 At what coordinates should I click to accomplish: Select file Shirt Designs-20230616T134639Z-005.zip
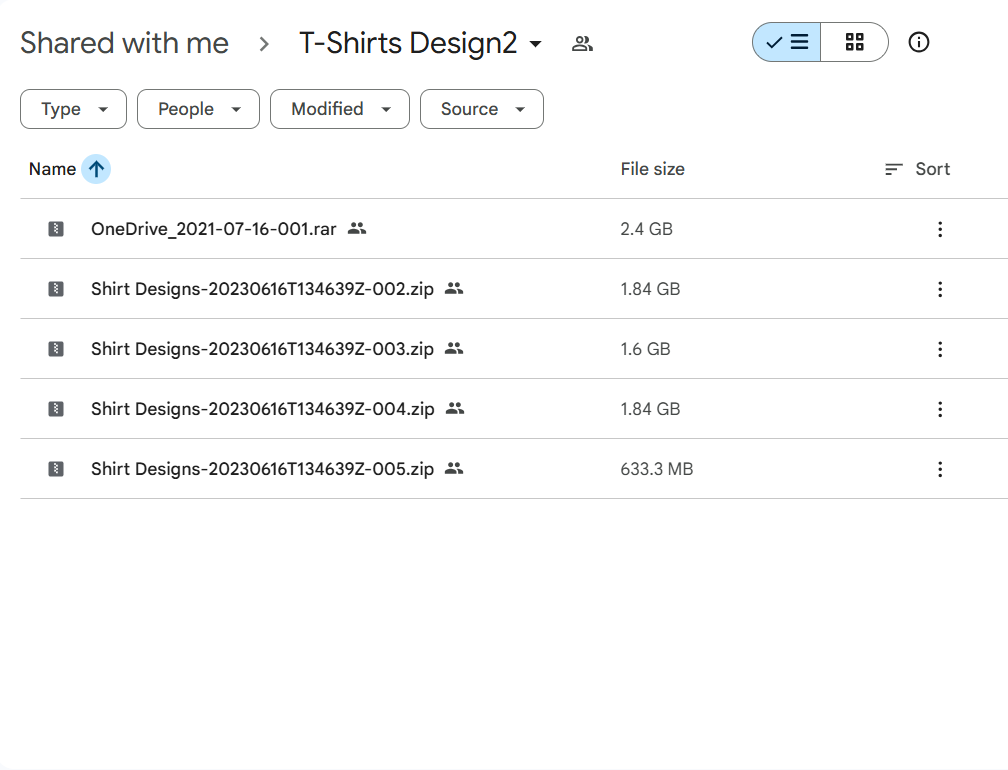(262, 469)
